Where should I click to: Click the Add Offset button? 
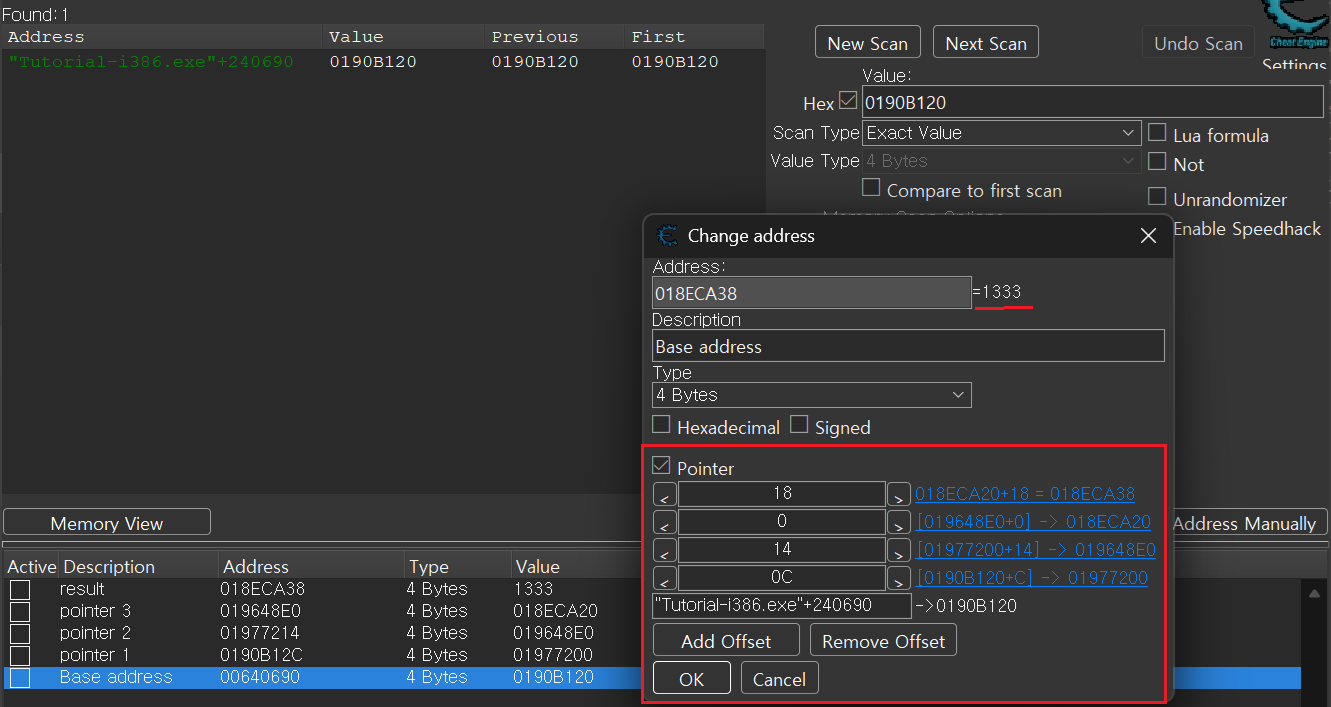point(725,641)
